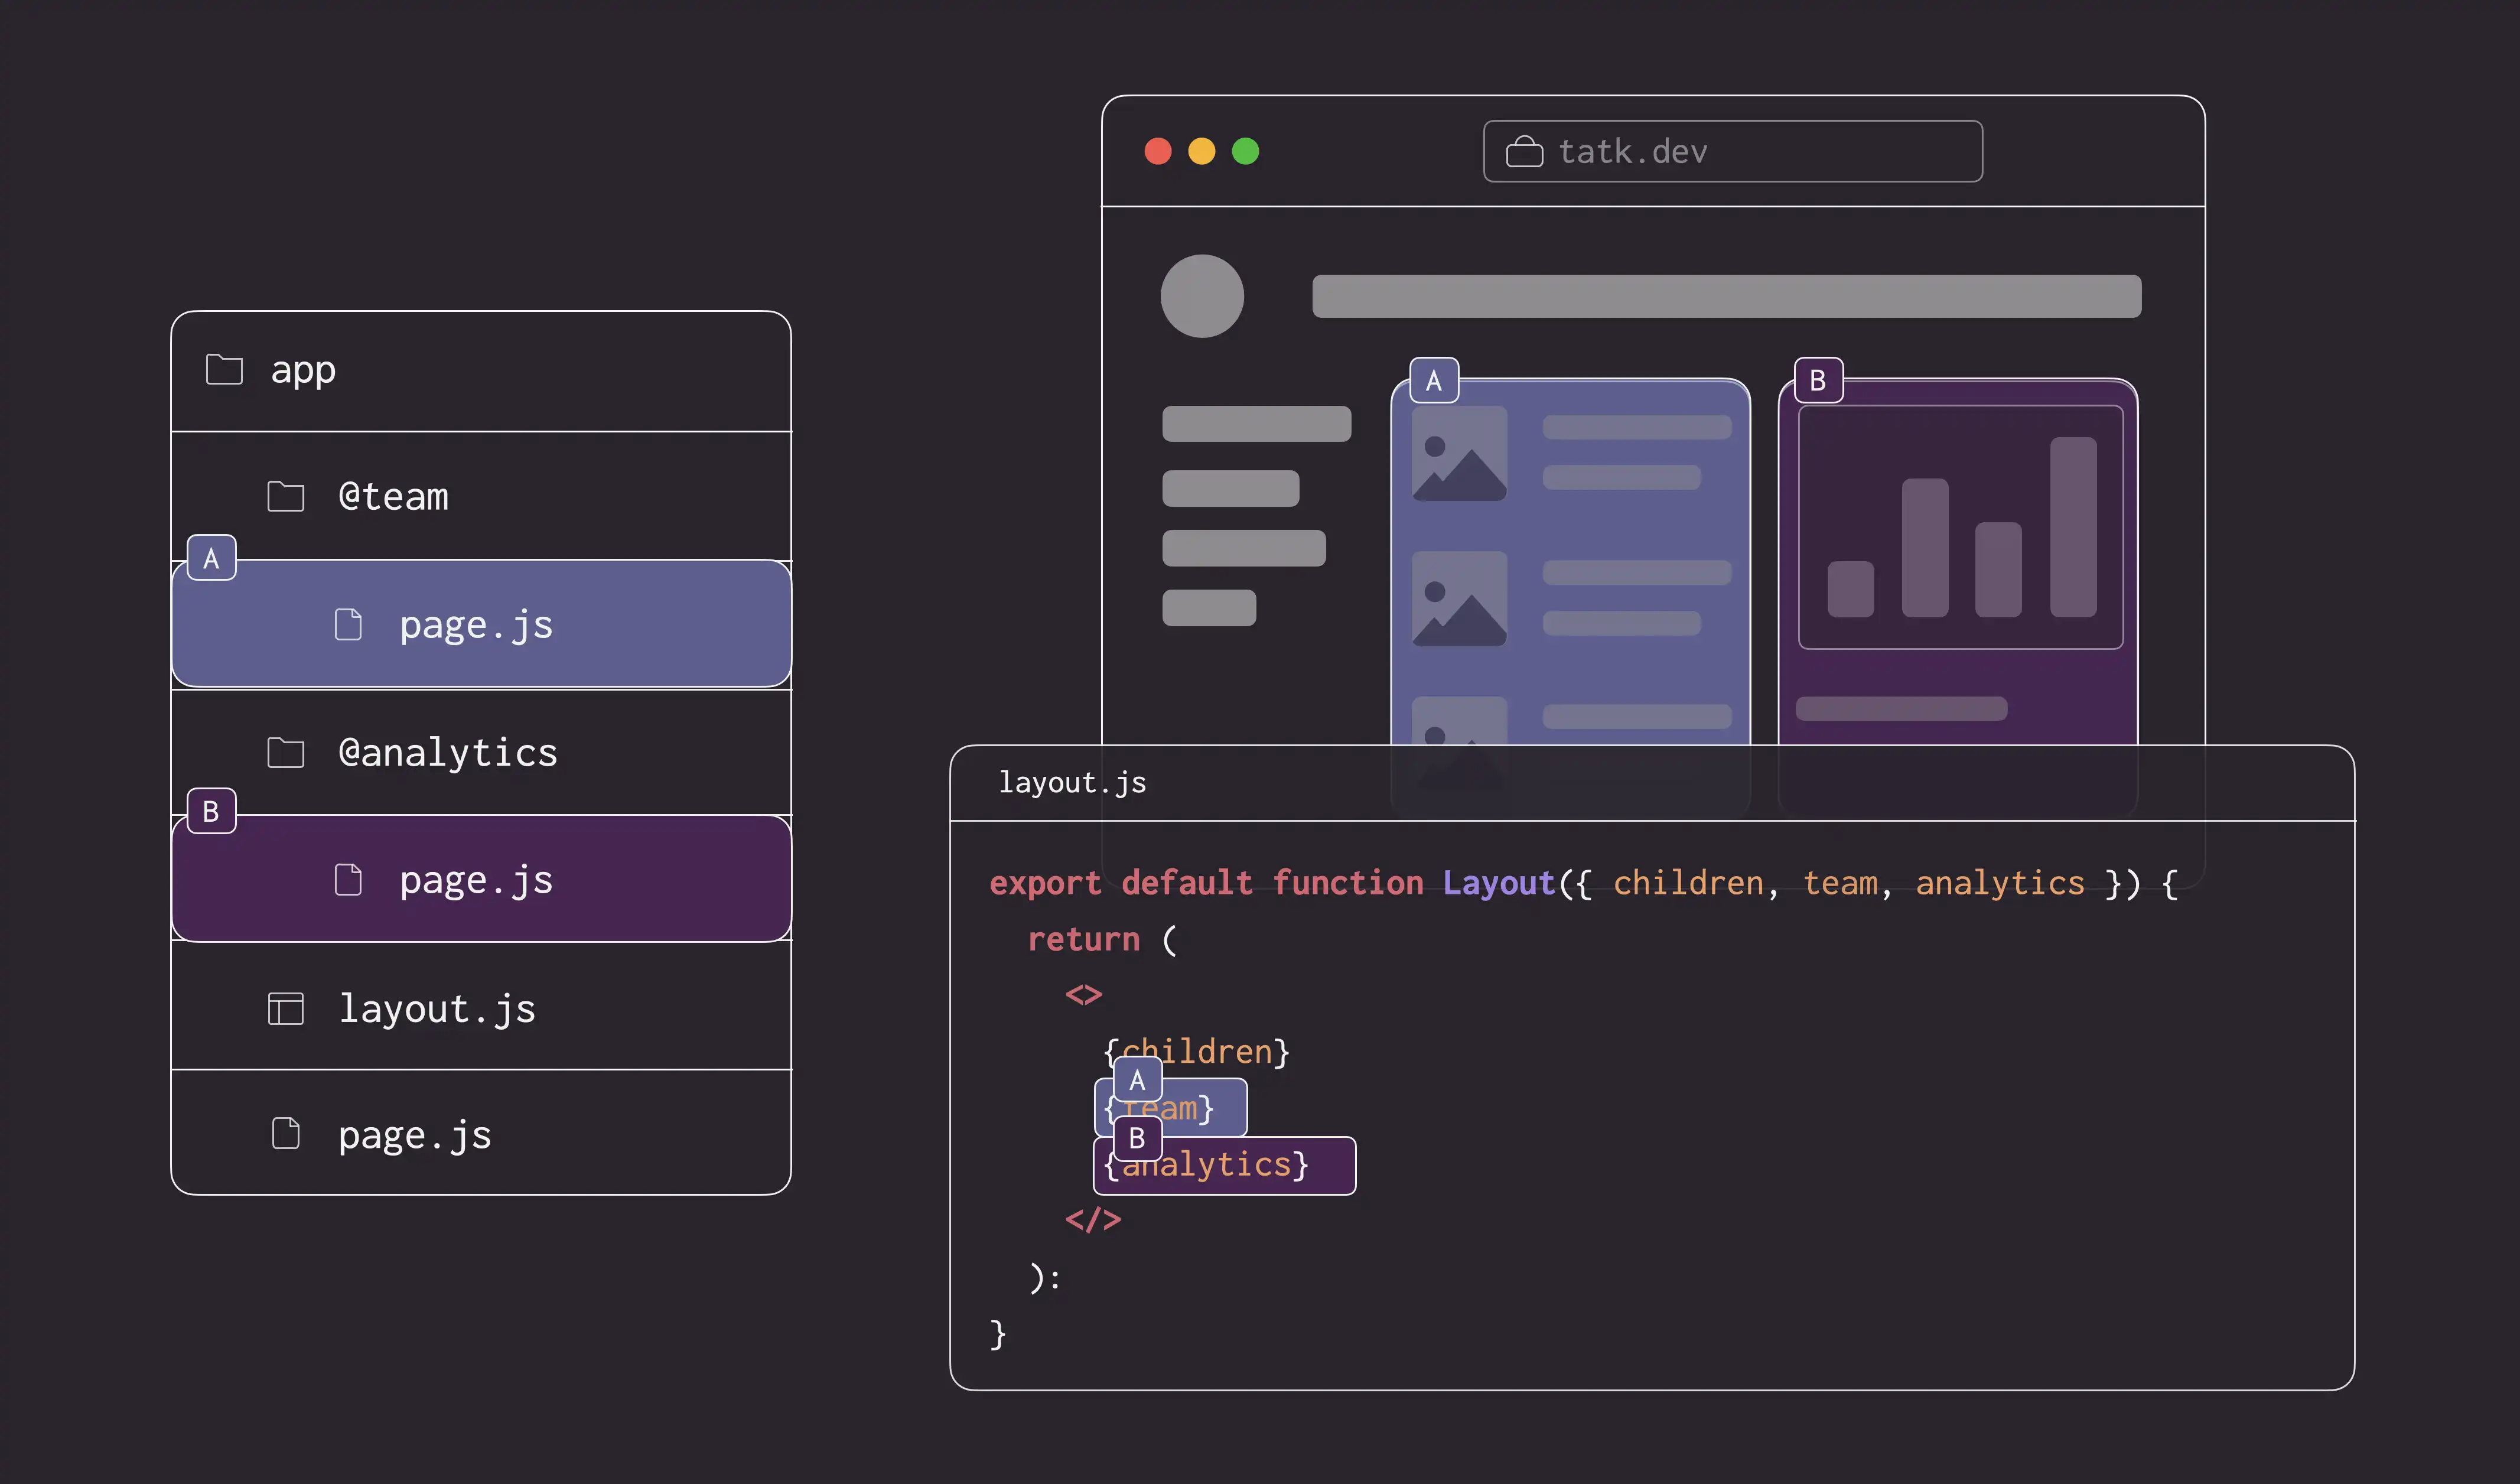Image resolution: width=2520 pixels, height=1484 pixels.
Task: Click the 'function' keyword in code
Action: click(x=1348, y=883)
